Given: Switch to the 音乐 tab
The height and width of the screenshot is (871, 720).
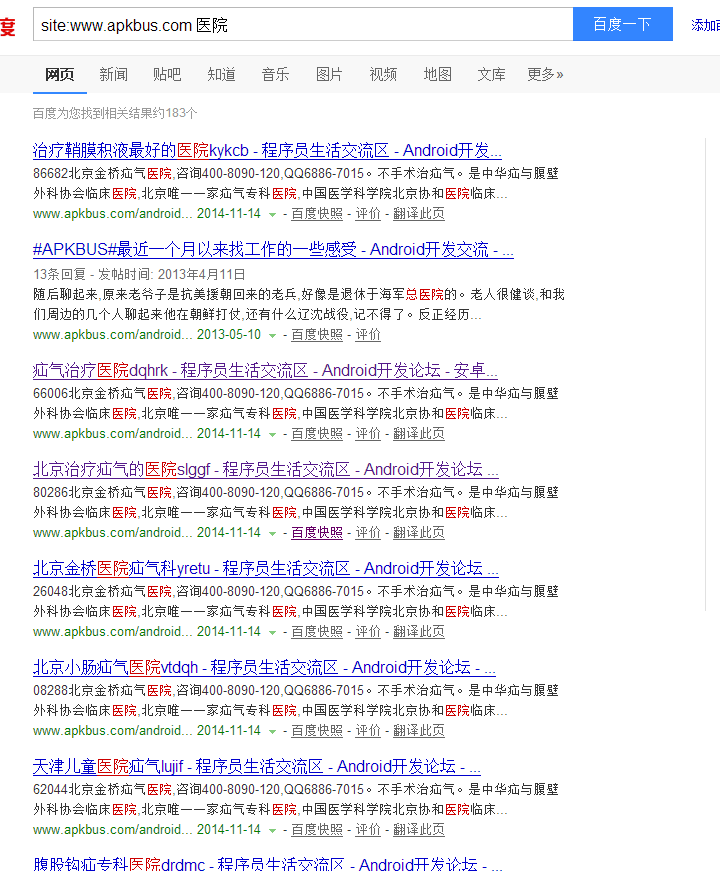Looking at the screenshot, I should click(x=276, y=74).
